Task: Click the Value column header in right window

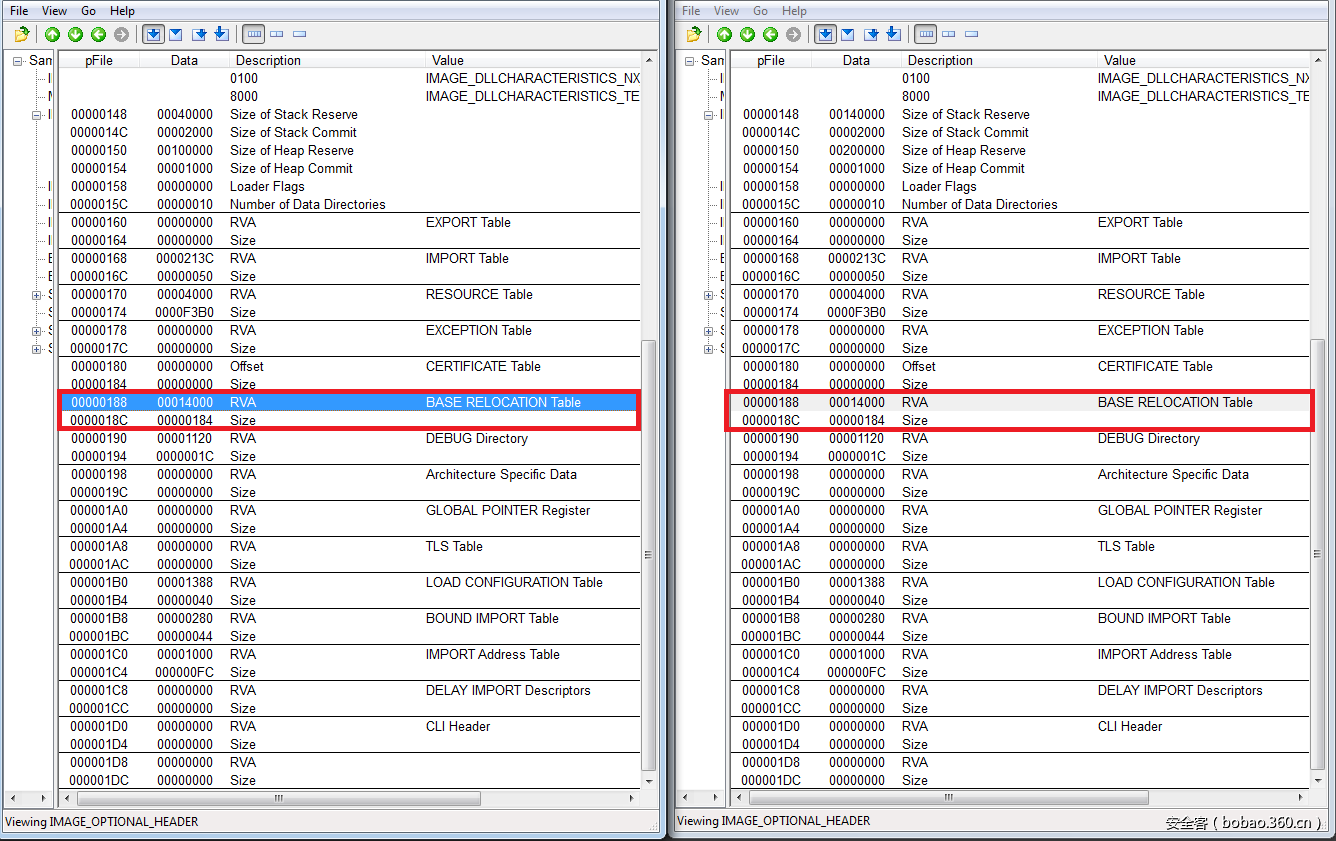Action: click(x=1120, y=60)
